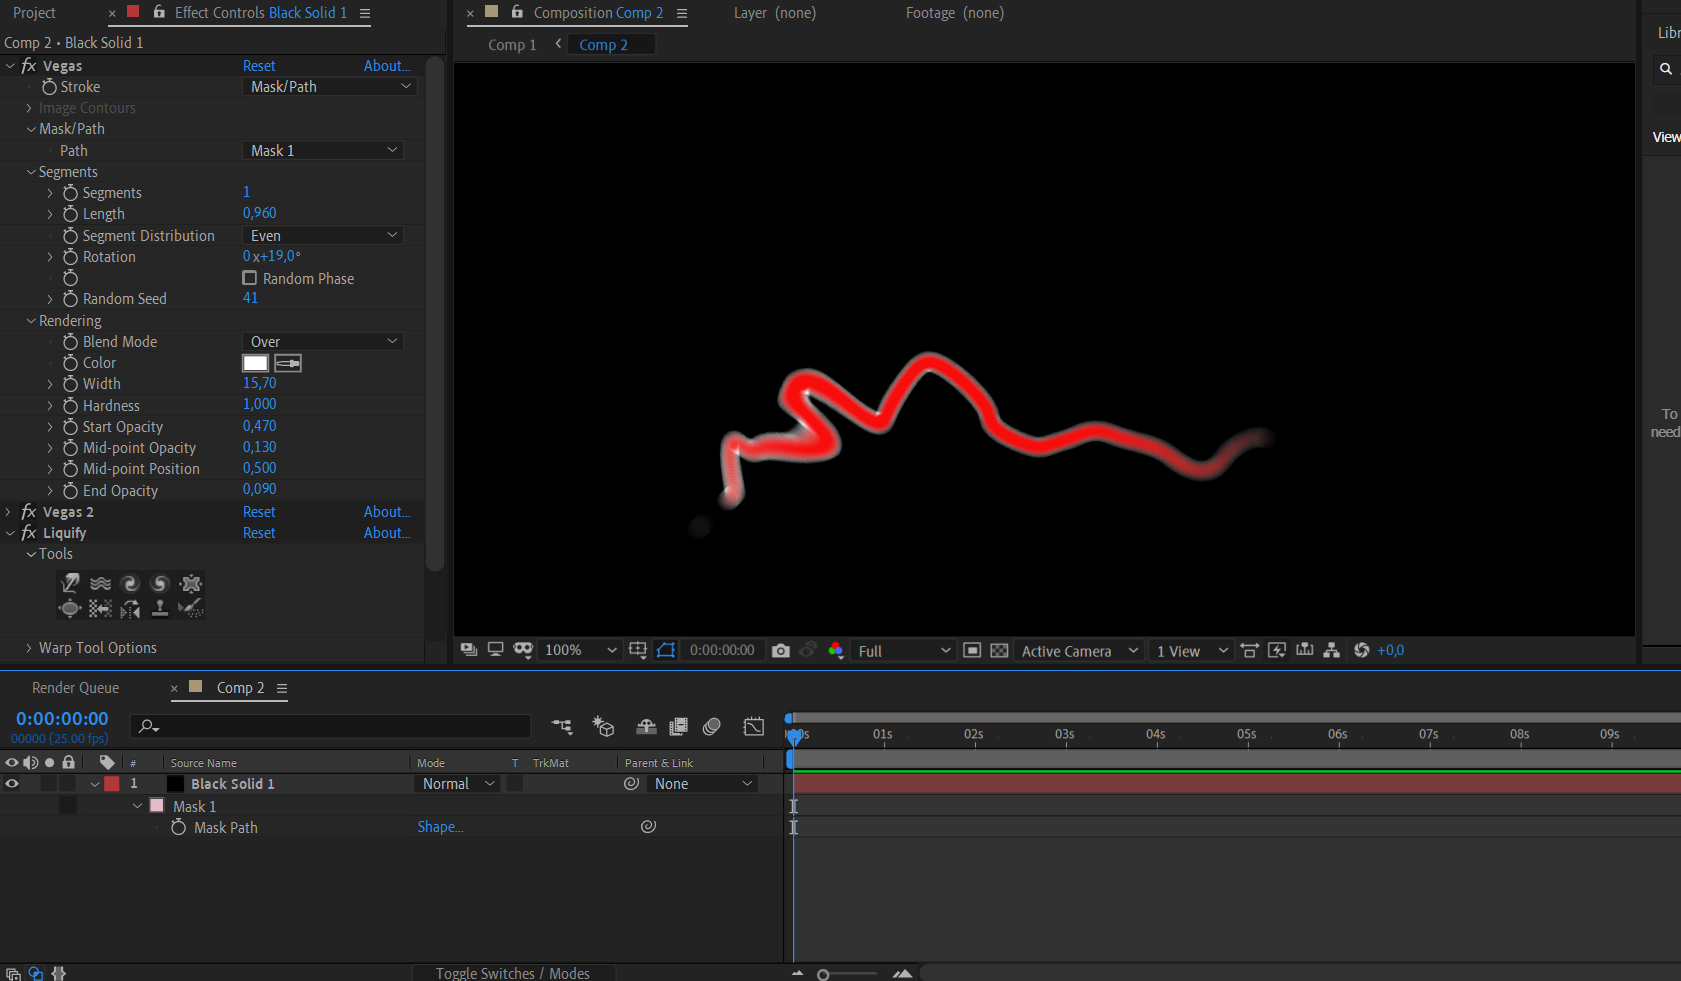Open the Stroke Mask/Path dropdown
This screenshot has width=1681, height=981.
point(330,87)
